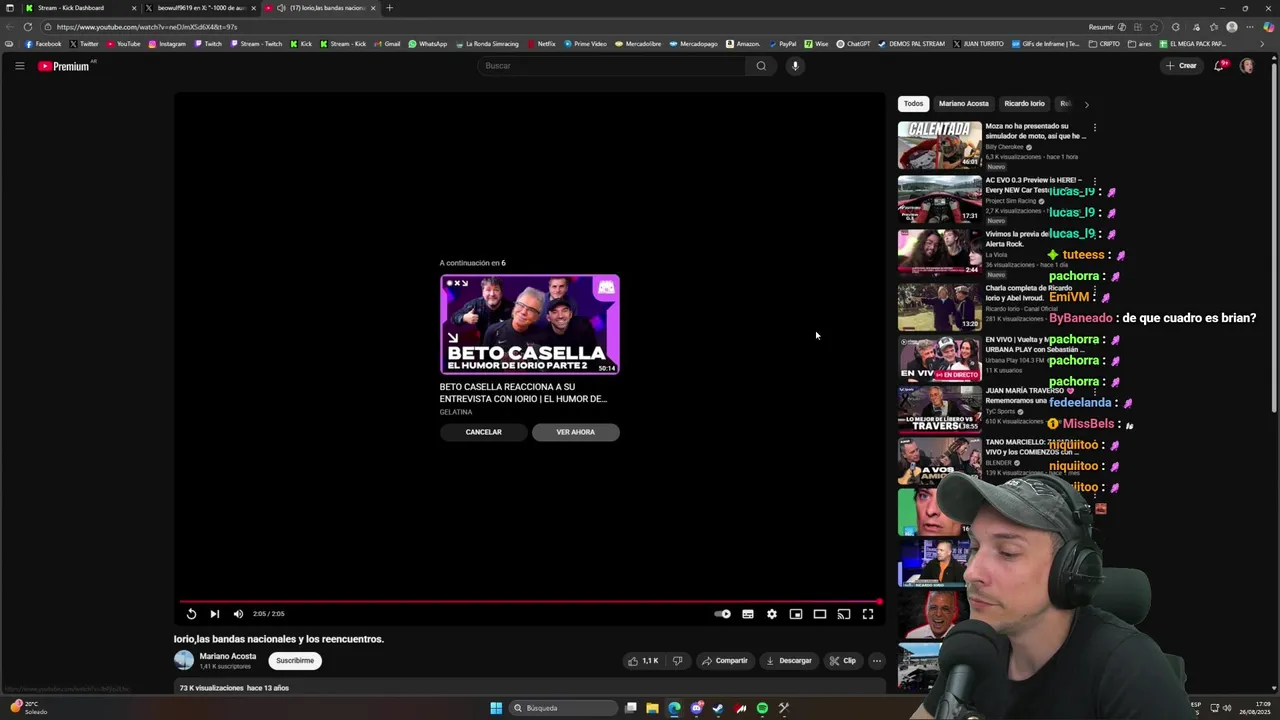Like the video with 1,1 K
1280x720 pixels.
click(642, 660)
